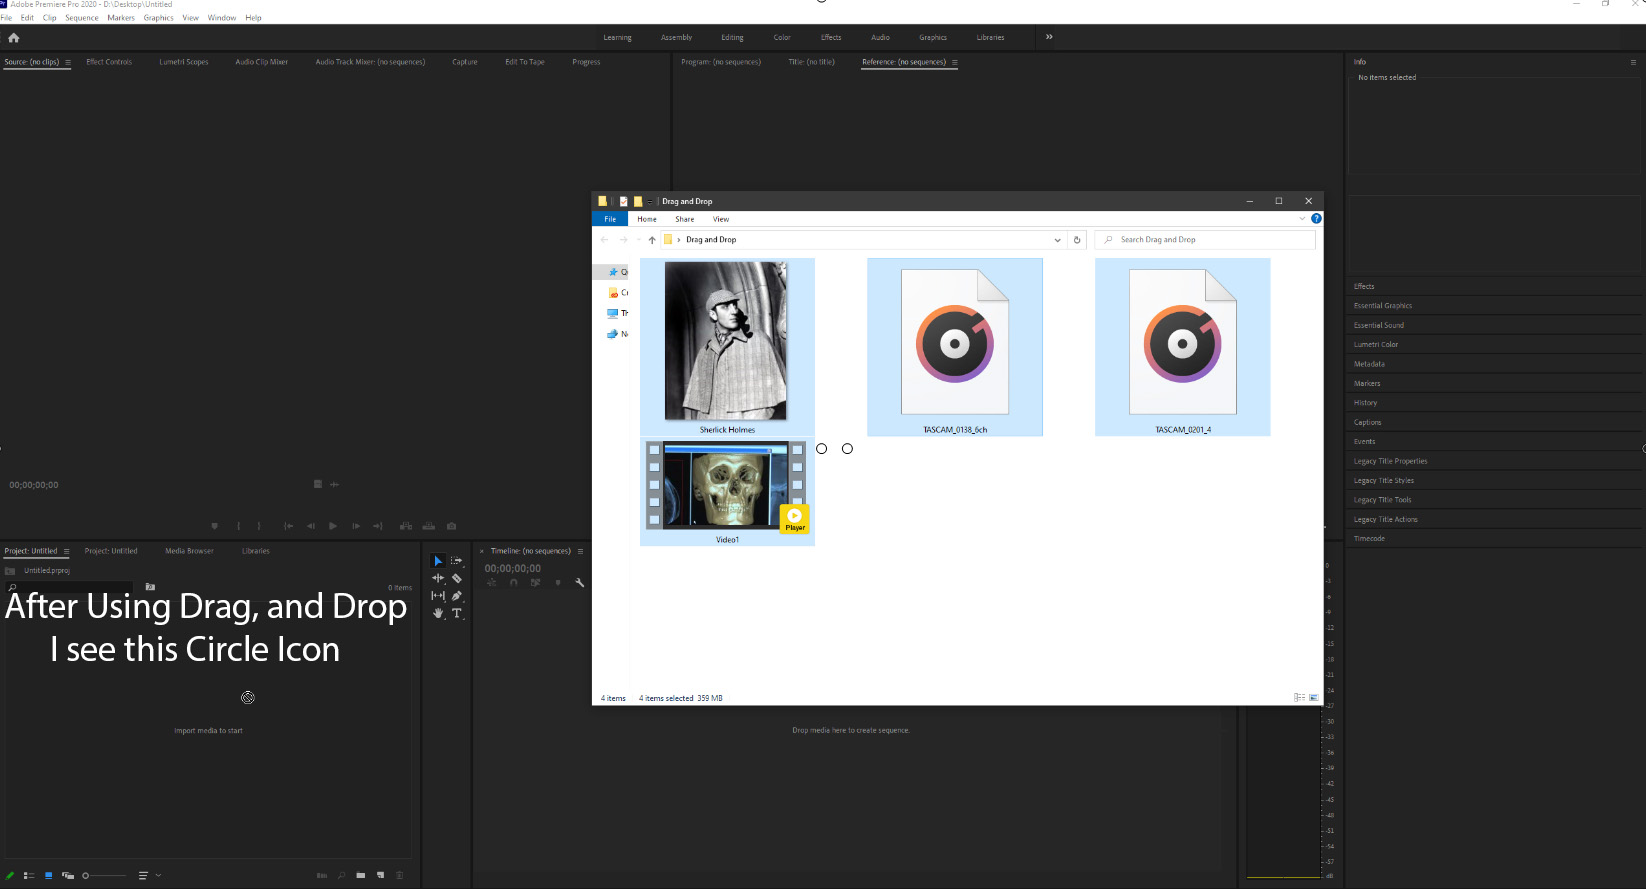Select the Hand tool

[x=438, y=613]
